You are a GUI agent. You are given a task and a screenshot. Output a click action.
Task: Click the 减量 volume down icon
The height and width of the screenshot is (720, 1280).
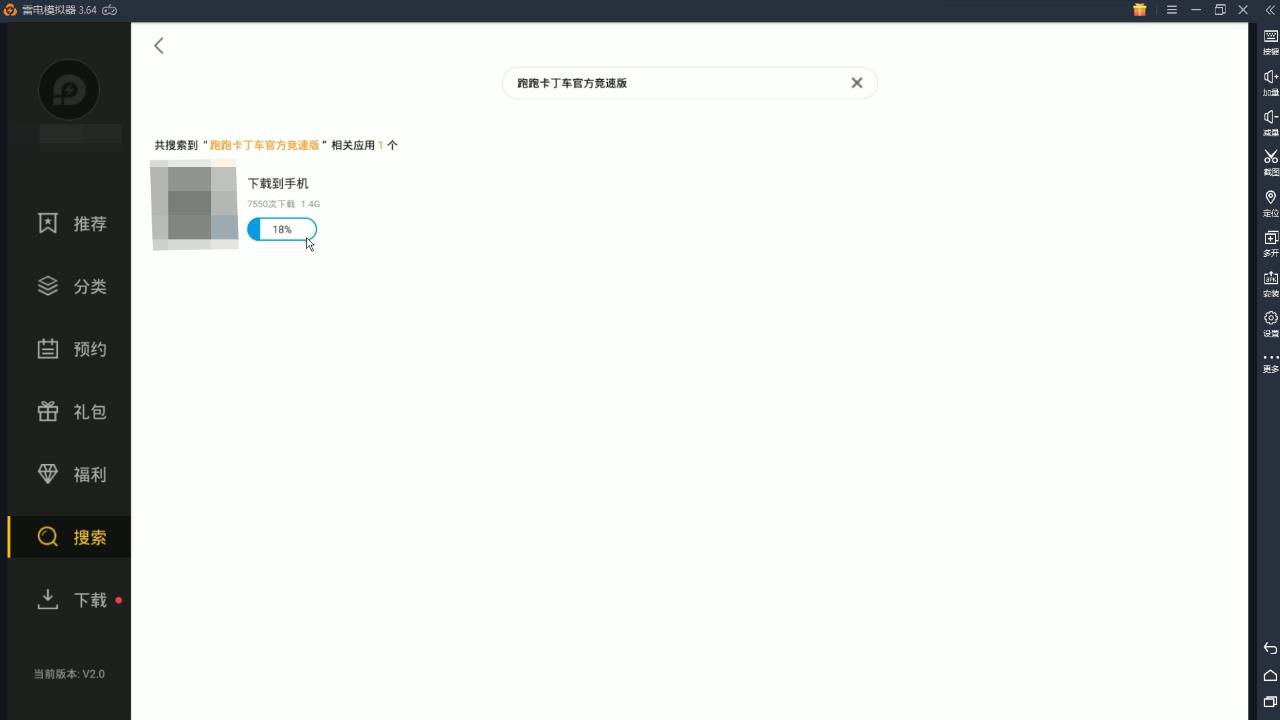pos(1270,122)
